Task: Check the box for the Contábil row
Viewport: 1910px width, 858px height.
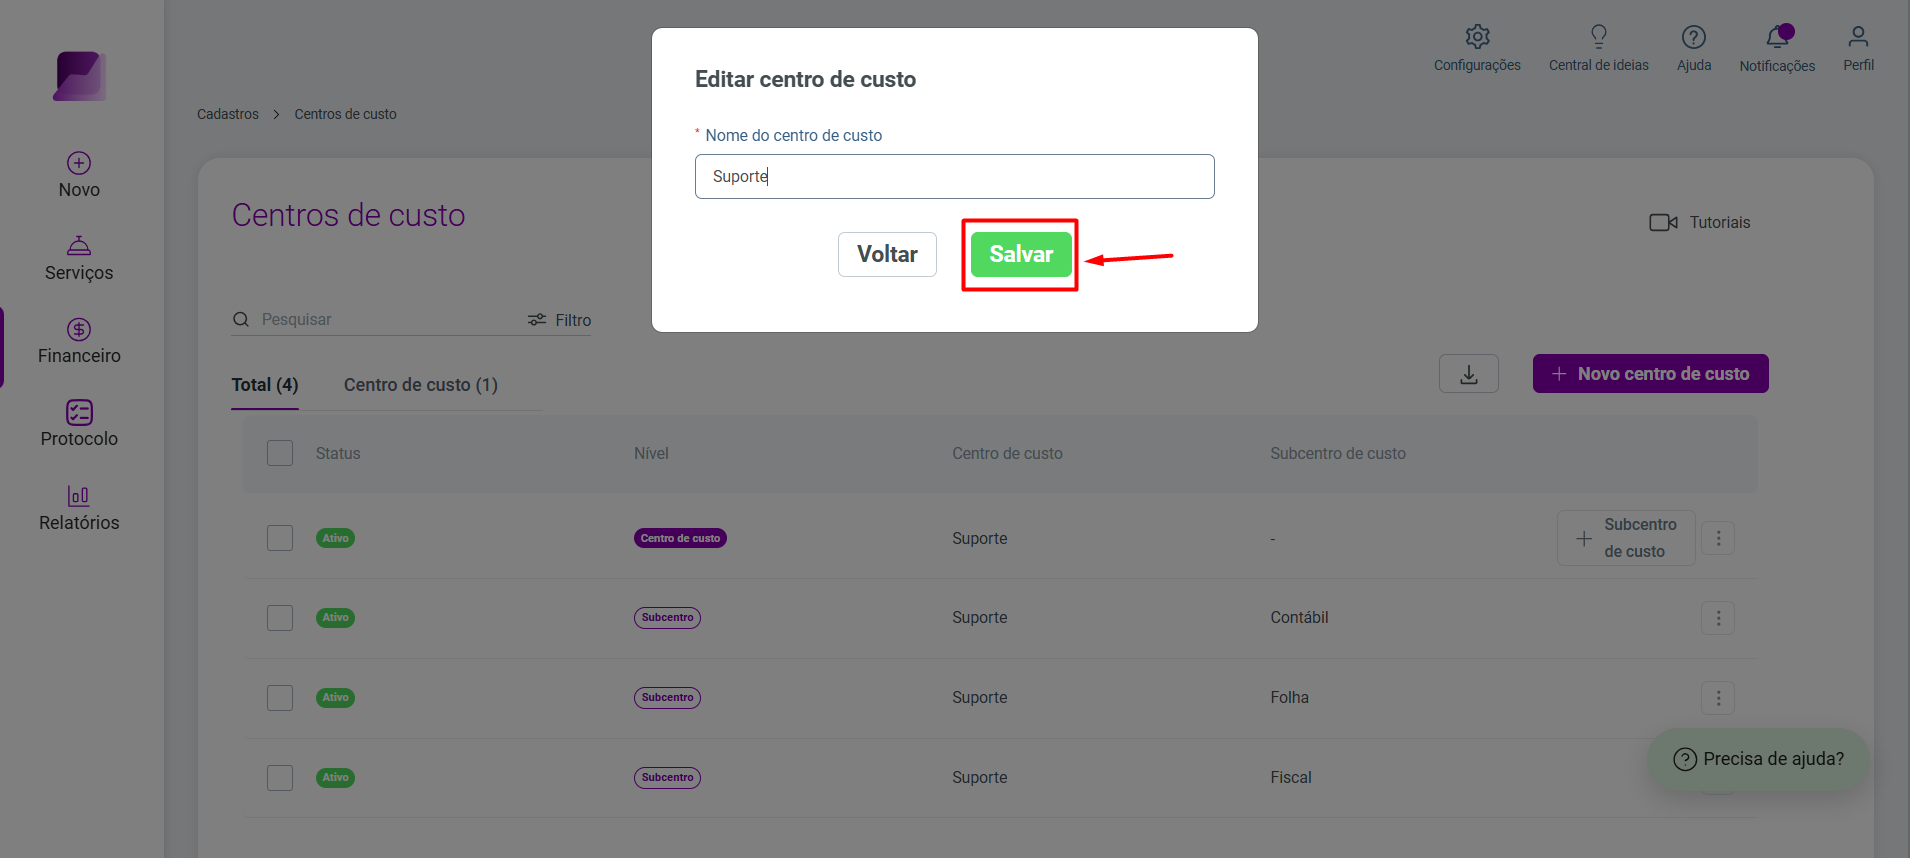Action: coord(280,618)
